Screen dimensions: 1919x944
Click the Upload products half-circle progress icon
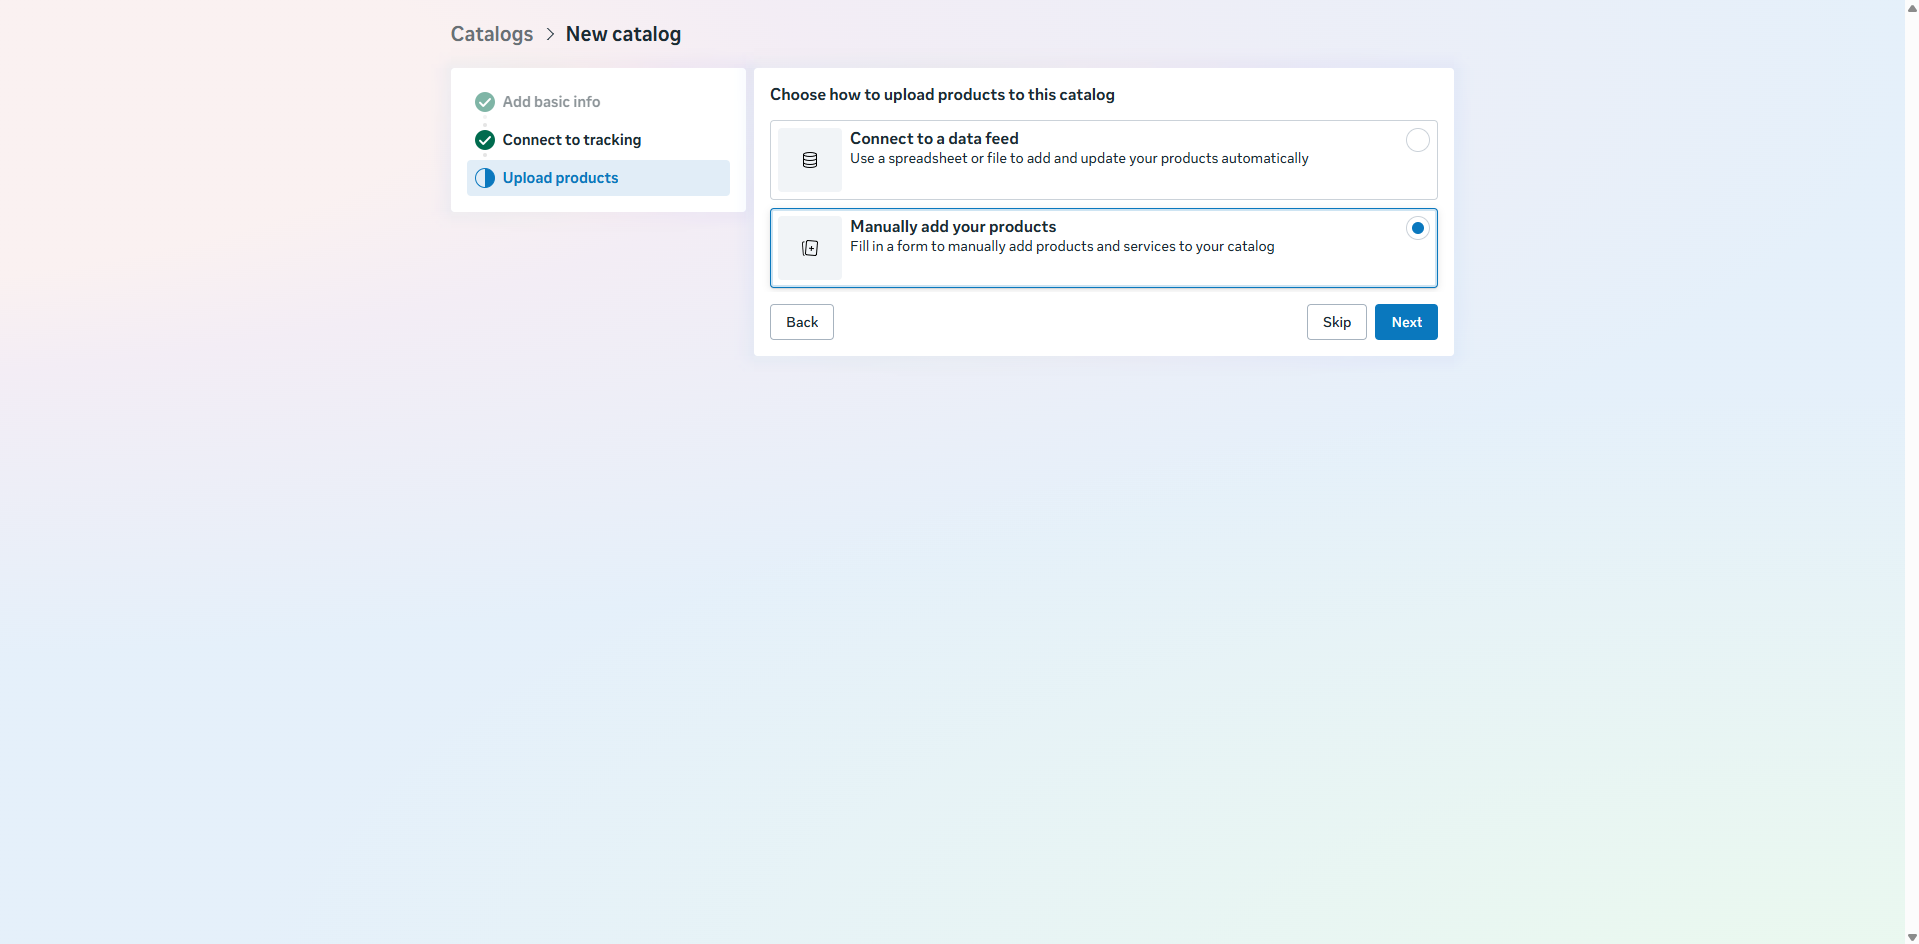click(x=485, y=178)
